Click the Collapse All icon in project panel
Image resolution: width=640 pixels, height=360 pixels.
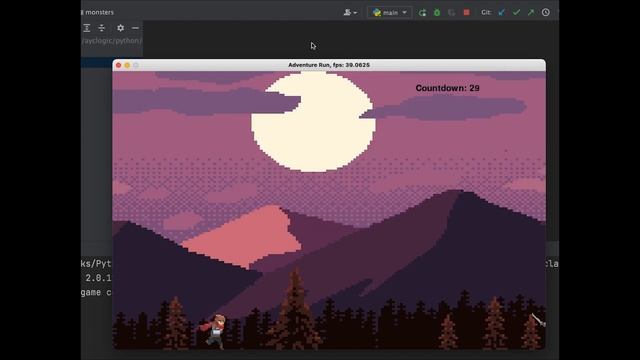point(102,28)
